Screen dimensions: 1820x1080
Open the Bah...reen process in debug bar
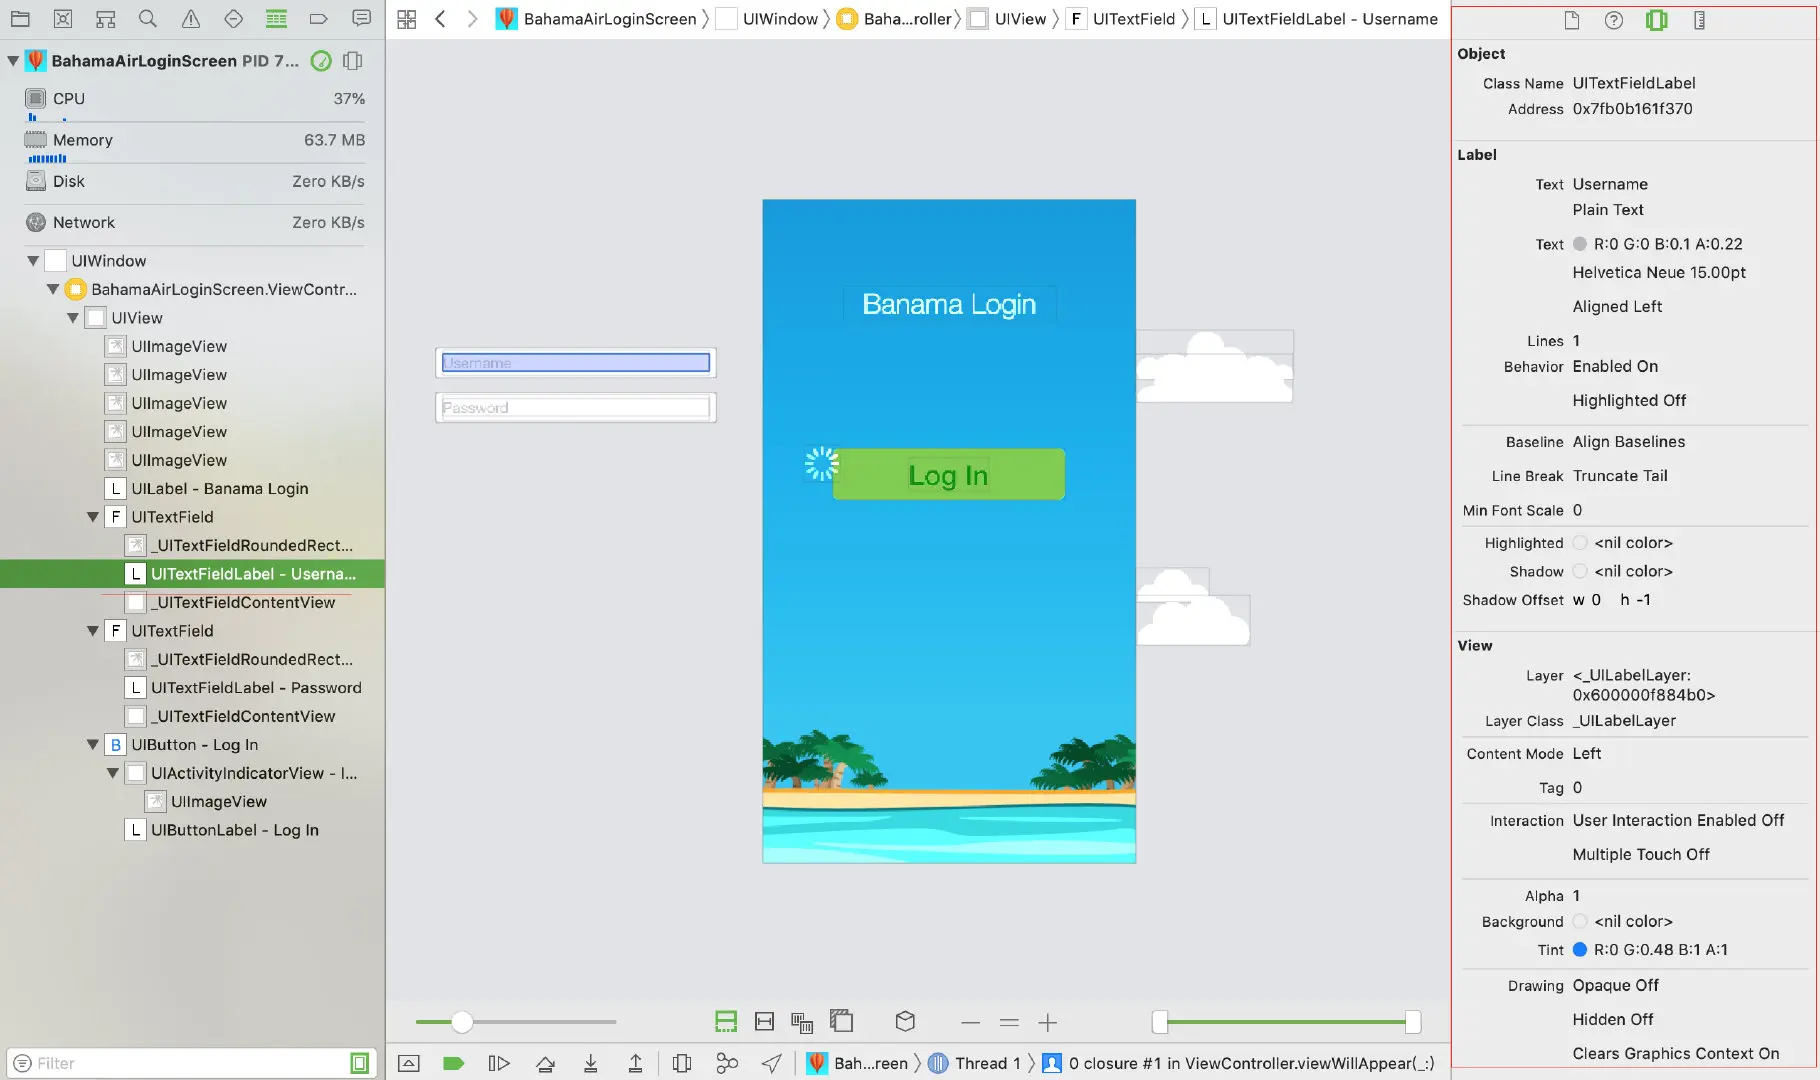coord(858,1063)
